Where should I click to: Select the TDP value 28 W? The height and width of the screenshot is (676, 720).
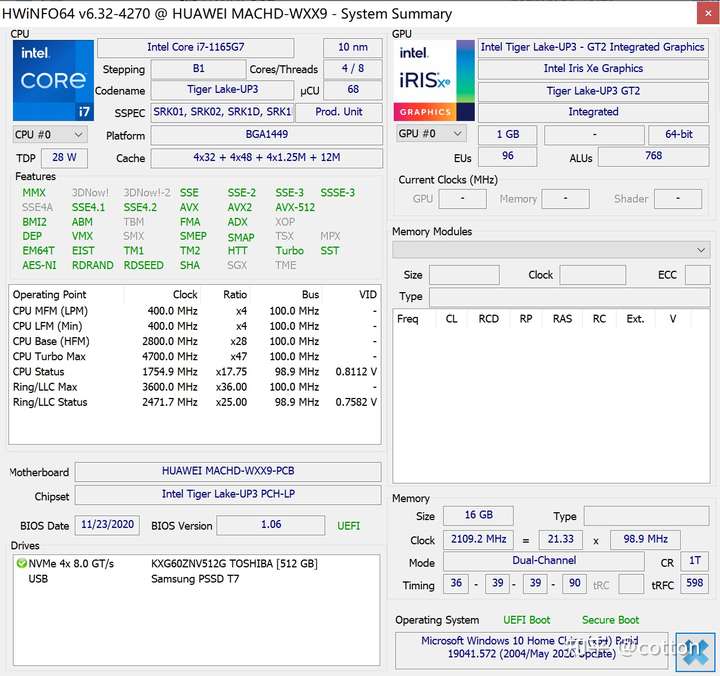pos(64,158)
